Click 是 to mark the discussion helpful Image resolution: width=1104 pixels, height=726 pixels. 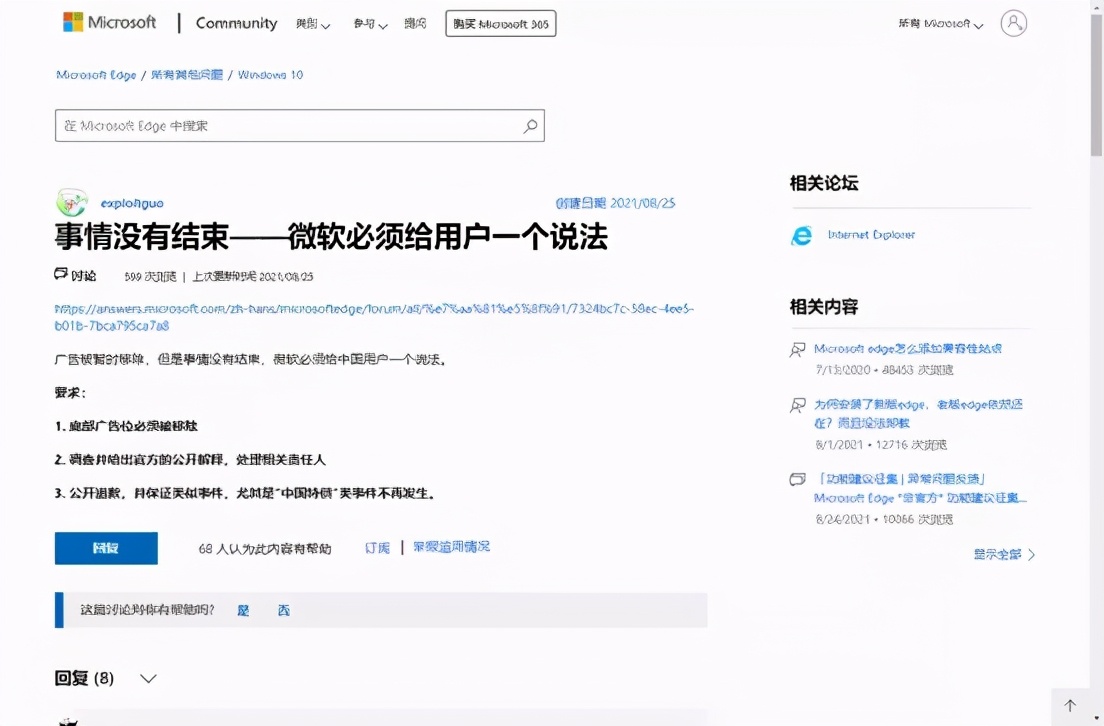pos(242,609)
